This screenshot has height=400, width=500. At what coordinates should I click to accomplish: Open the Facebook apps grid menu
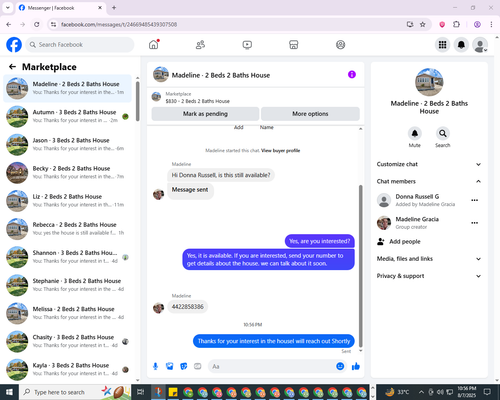point(442,45)
